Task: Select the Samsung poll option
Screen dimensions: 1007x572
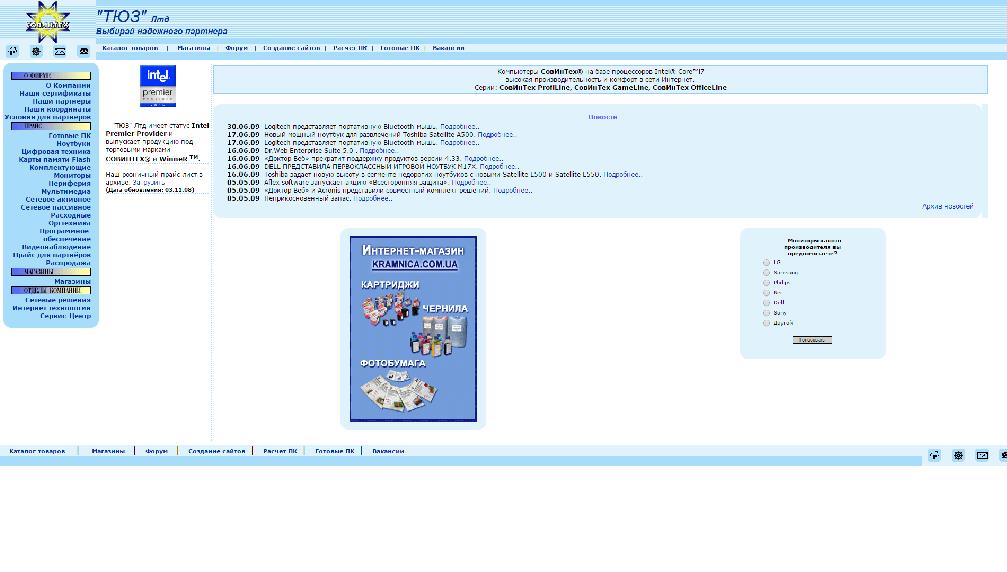Action: click(766, 273)
